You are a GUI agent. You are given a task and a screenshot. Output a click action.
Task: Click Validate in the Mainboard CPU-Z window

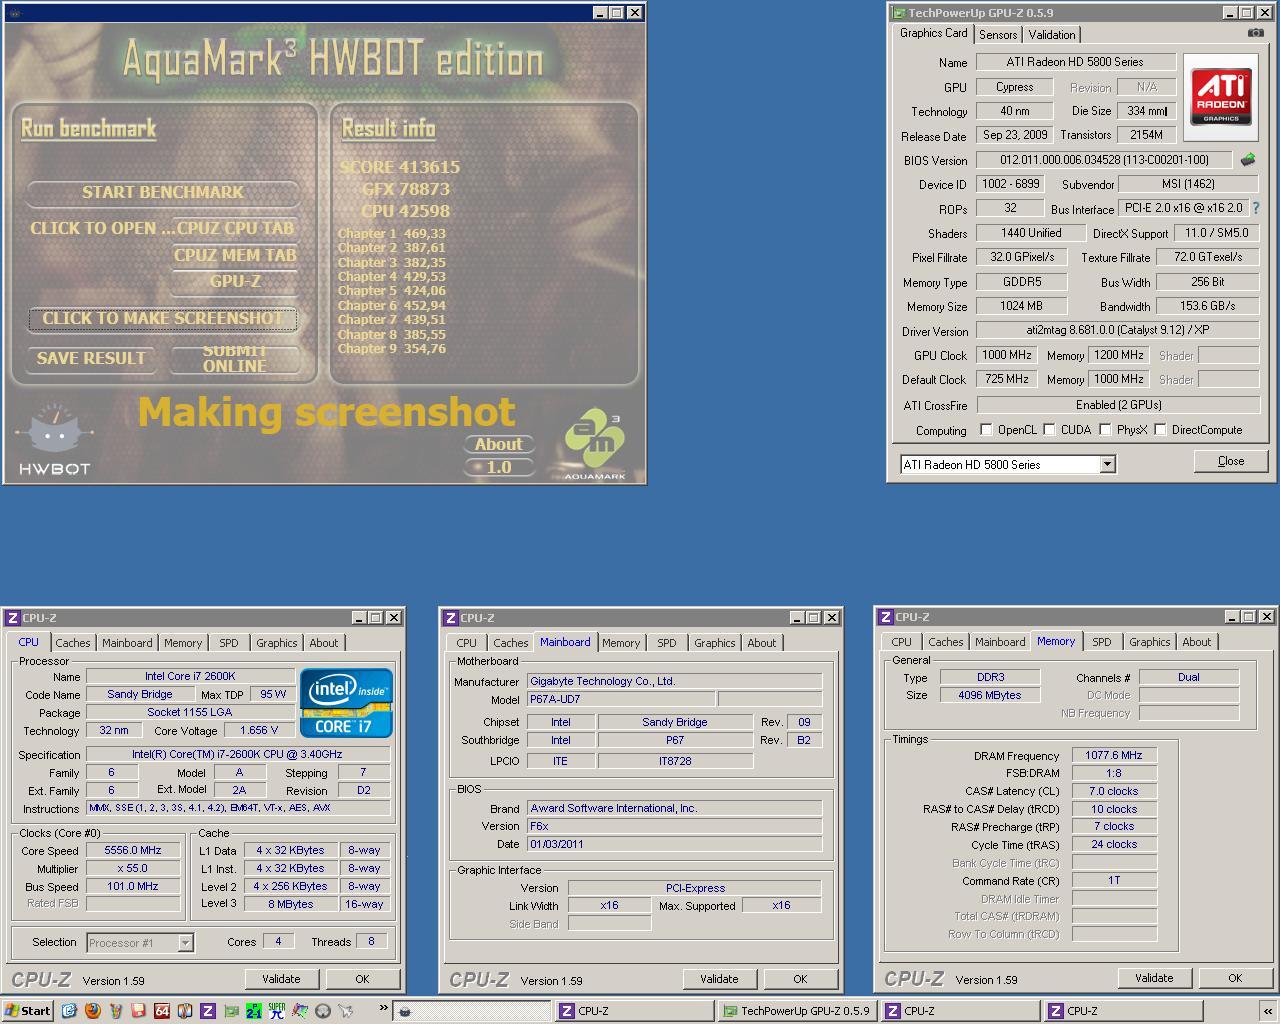[719, 979]
